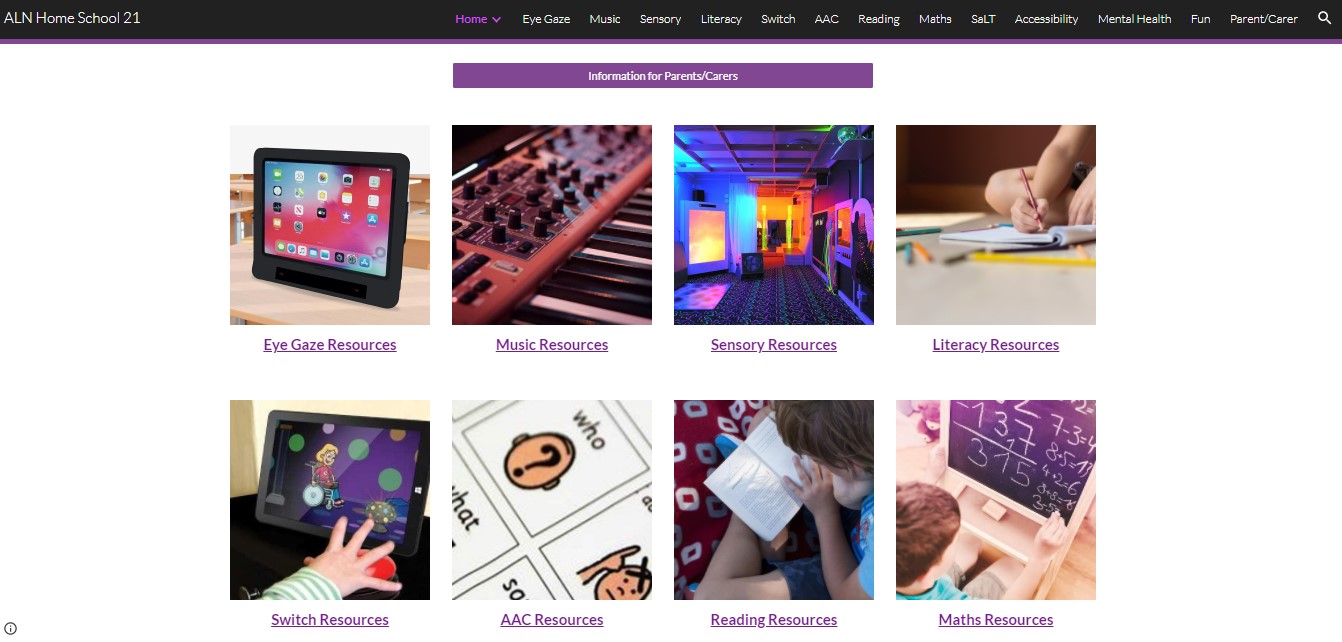Open the Mental Health menu item
This screenshot has width=1342, height=642.
[x=1134, y=19]
